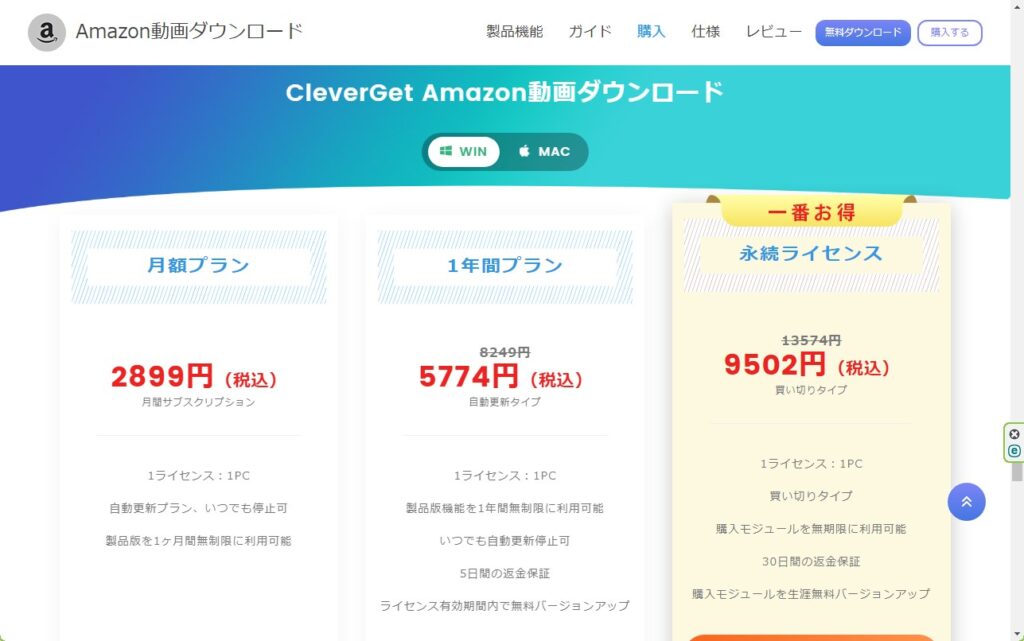Click the green 'e' side widget icon
Viewport: 1024px width, 641px height.
tap(1014, 451)
